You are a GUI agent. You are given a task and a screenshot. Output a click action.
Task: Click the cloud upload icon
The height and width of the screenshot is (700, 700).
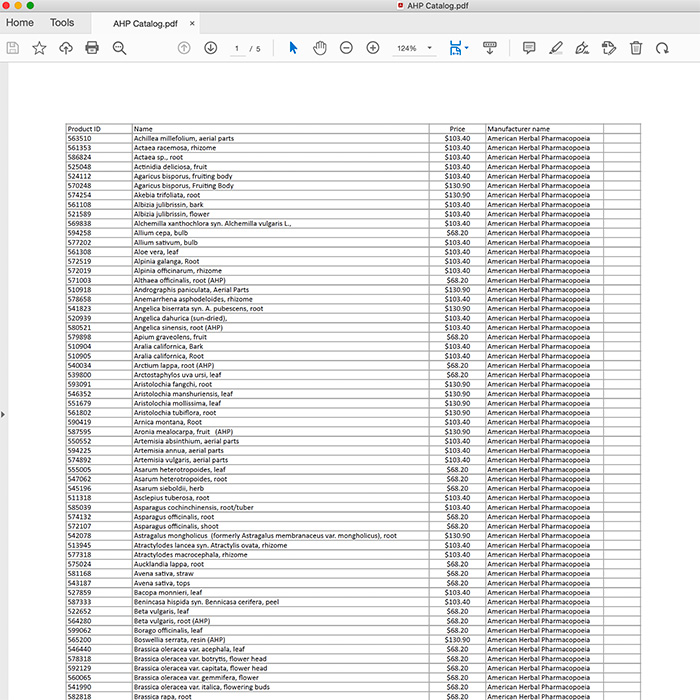(x=66, y=48)
